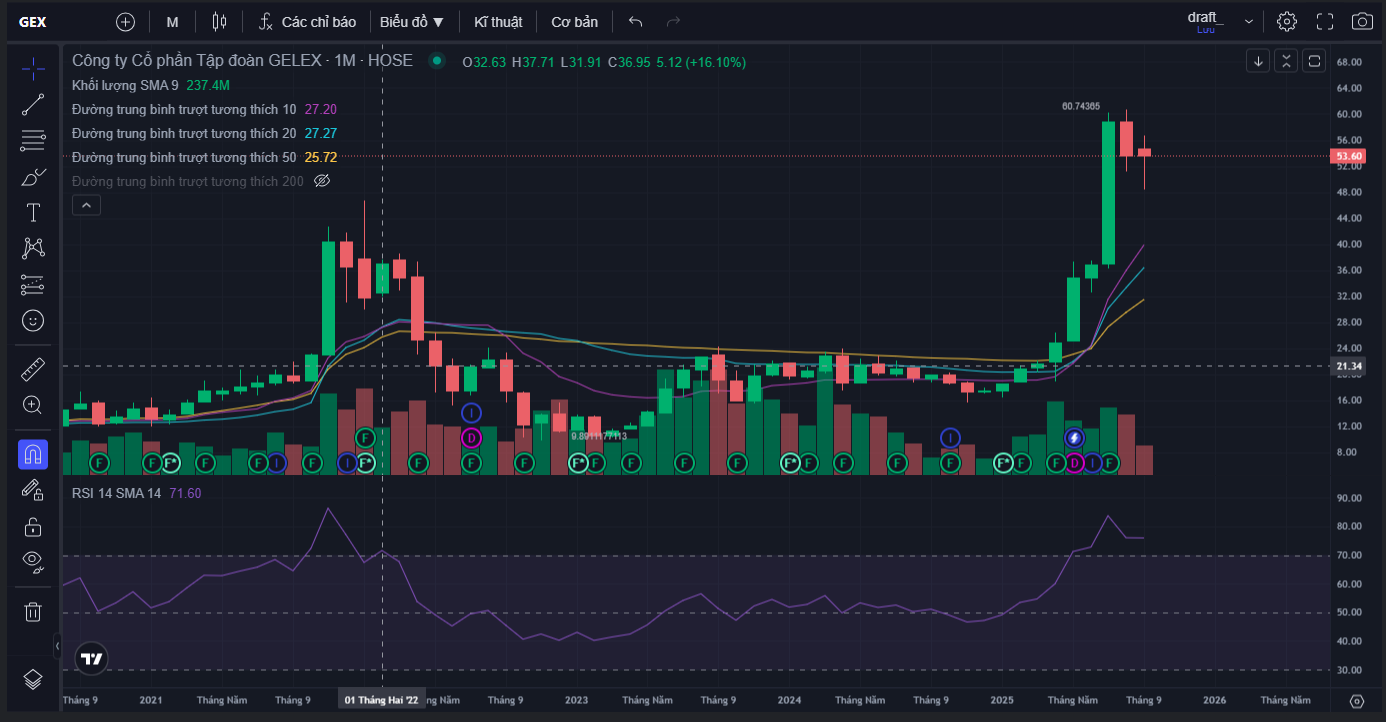This screenshot has width=1386, height=722.
Task: Click the 60.74365 high price label
Action: [x=1080, y=106]
